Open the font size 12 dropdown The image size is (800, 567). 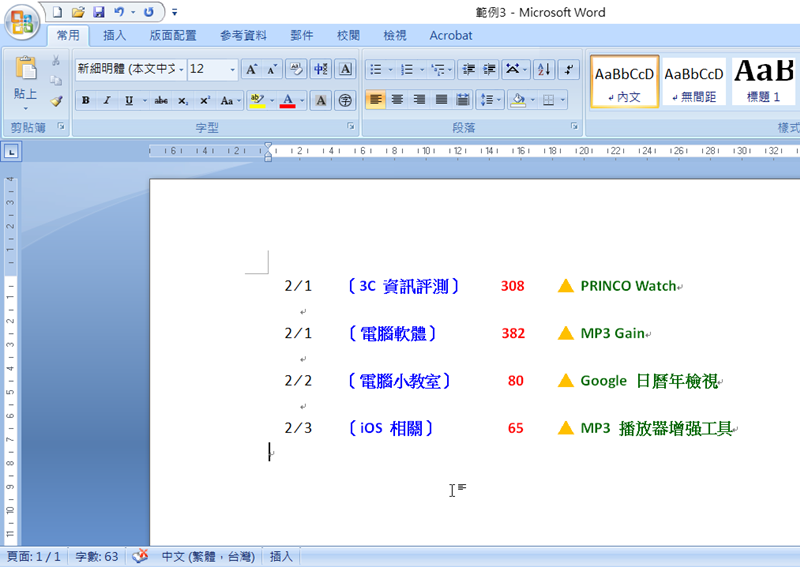pos(233,69)
